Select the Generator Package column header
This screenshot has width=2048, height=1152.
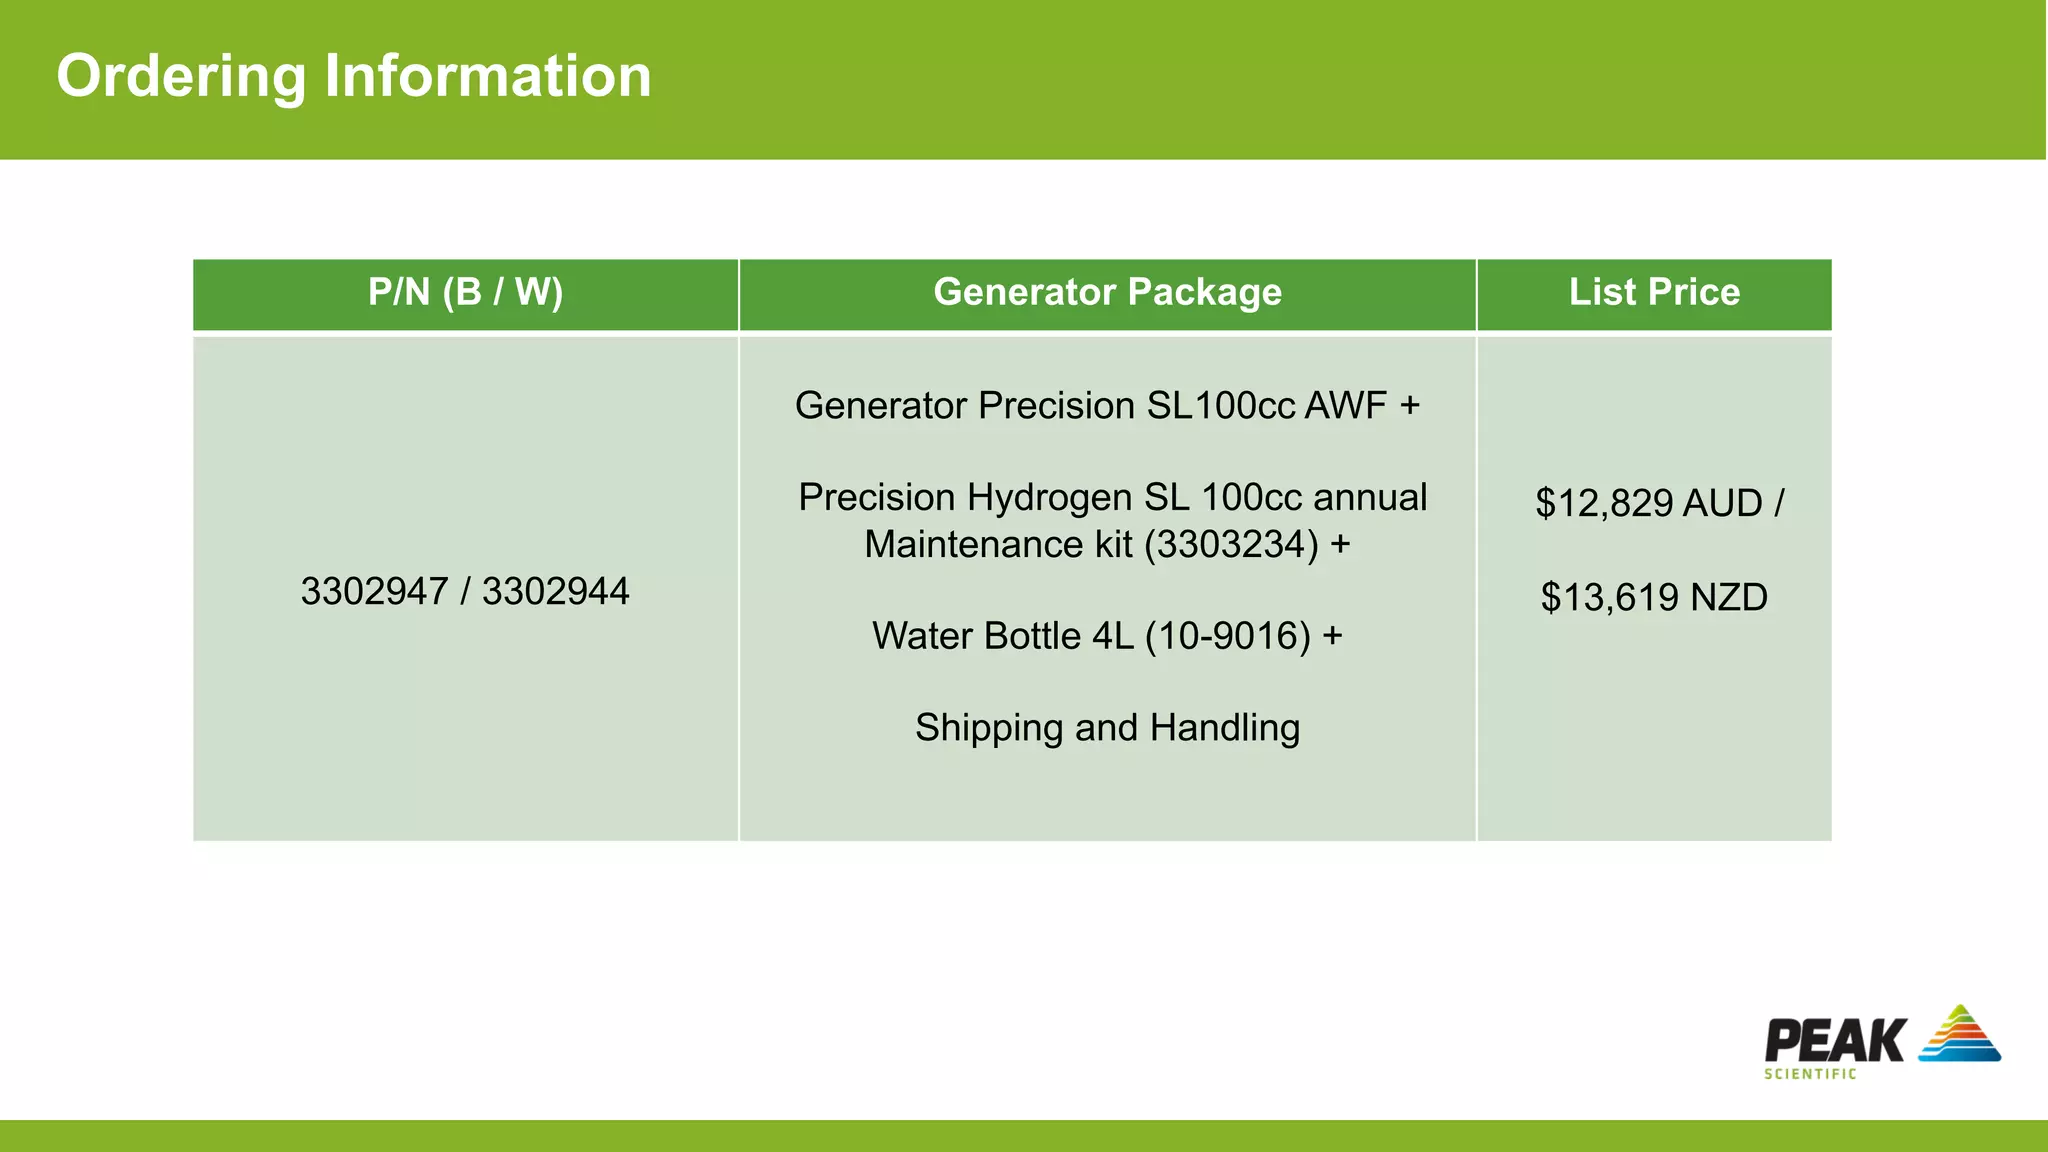click(x=1107, y=292)
